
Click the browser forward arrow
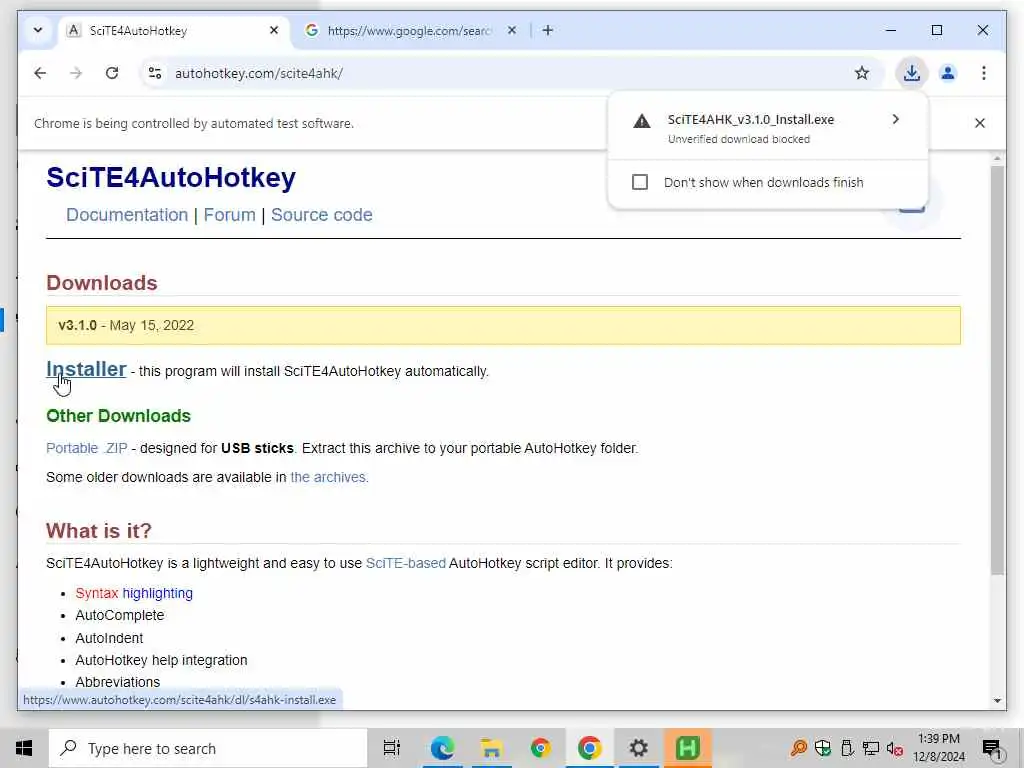click(x=76, y=73)
